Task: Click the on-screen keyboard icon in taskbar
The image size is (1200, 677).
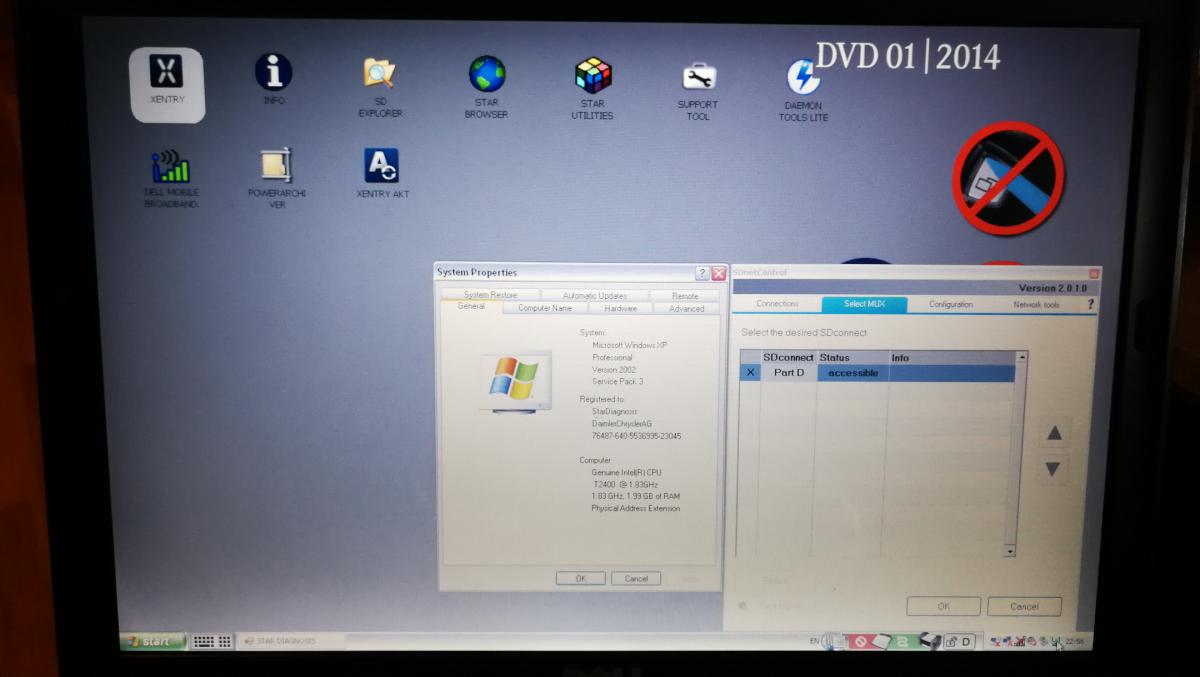Action: [x=211, y=641]
